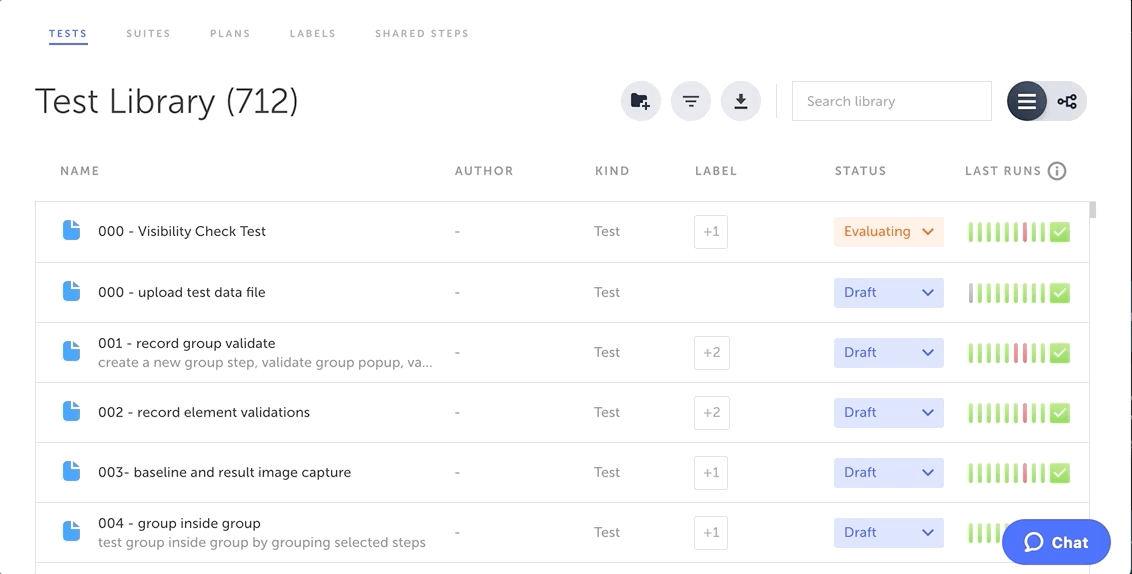Open the Evaluating status dropdown
Viewport: 1132px width, 574px height.
(x=888, y=232)
